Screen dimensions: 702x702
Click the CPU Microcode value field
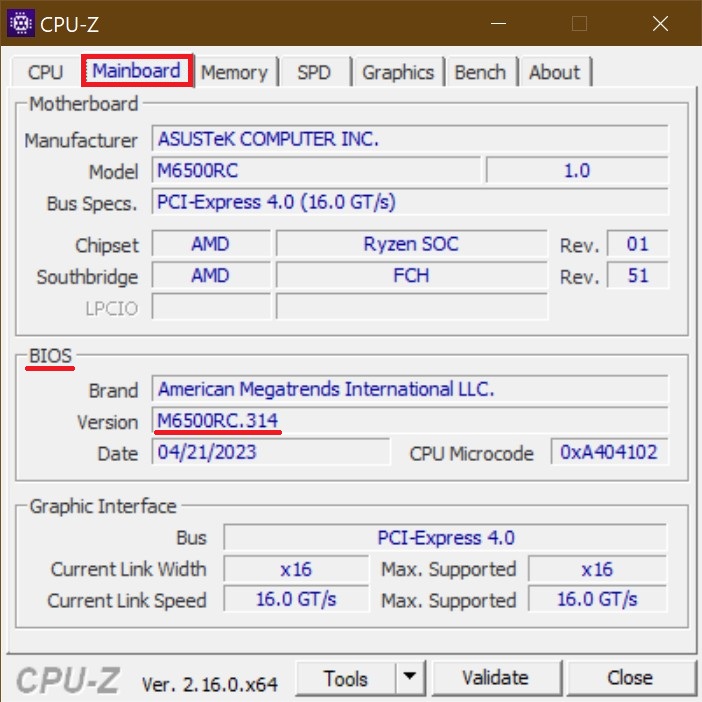[x=608, y=452]
